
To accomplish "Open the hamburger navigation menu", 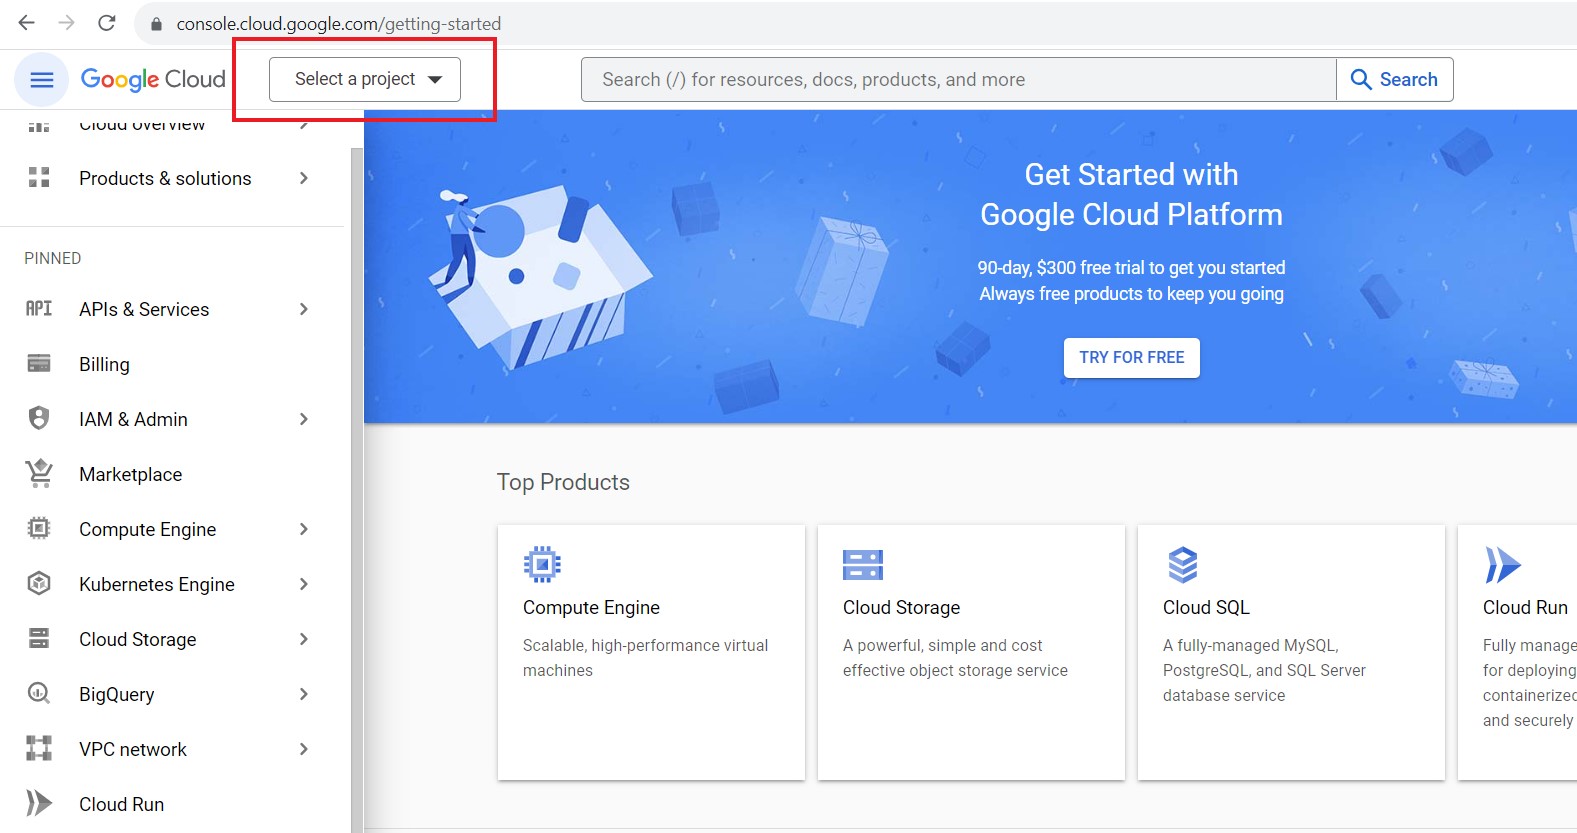I will (42, 80).
